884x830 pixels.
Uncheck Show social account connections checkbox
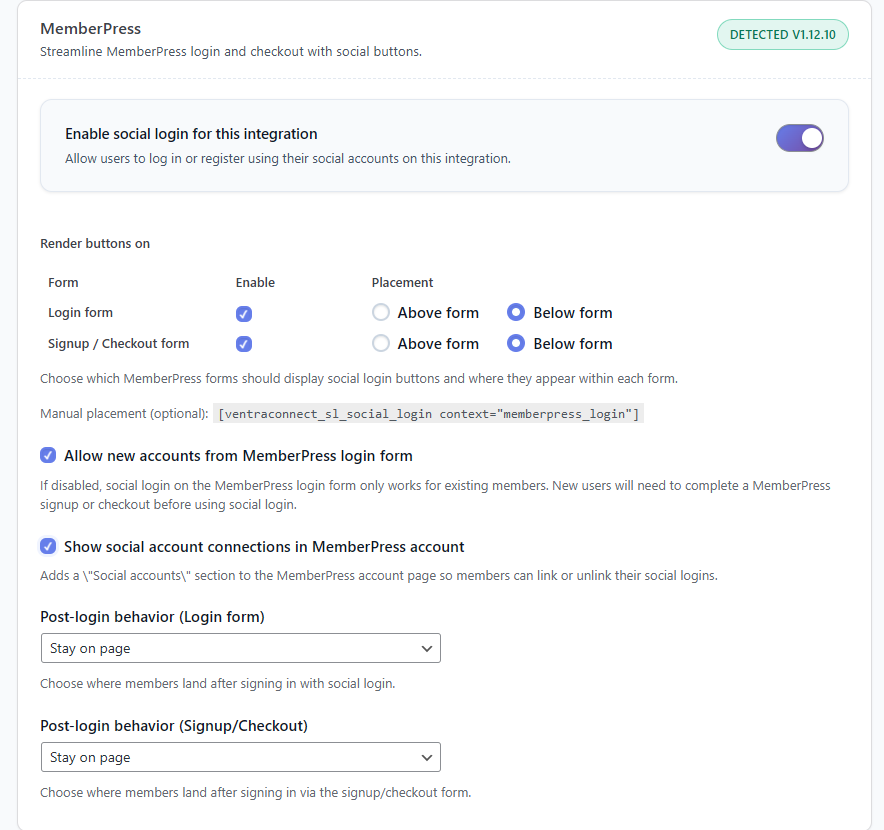tap(48, 547)
